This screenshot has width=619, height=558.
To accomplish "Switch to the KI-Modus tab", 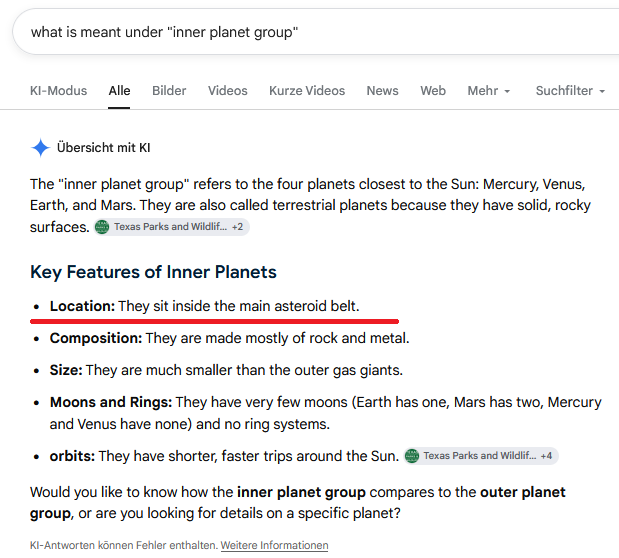I will (x=58, y=91).
